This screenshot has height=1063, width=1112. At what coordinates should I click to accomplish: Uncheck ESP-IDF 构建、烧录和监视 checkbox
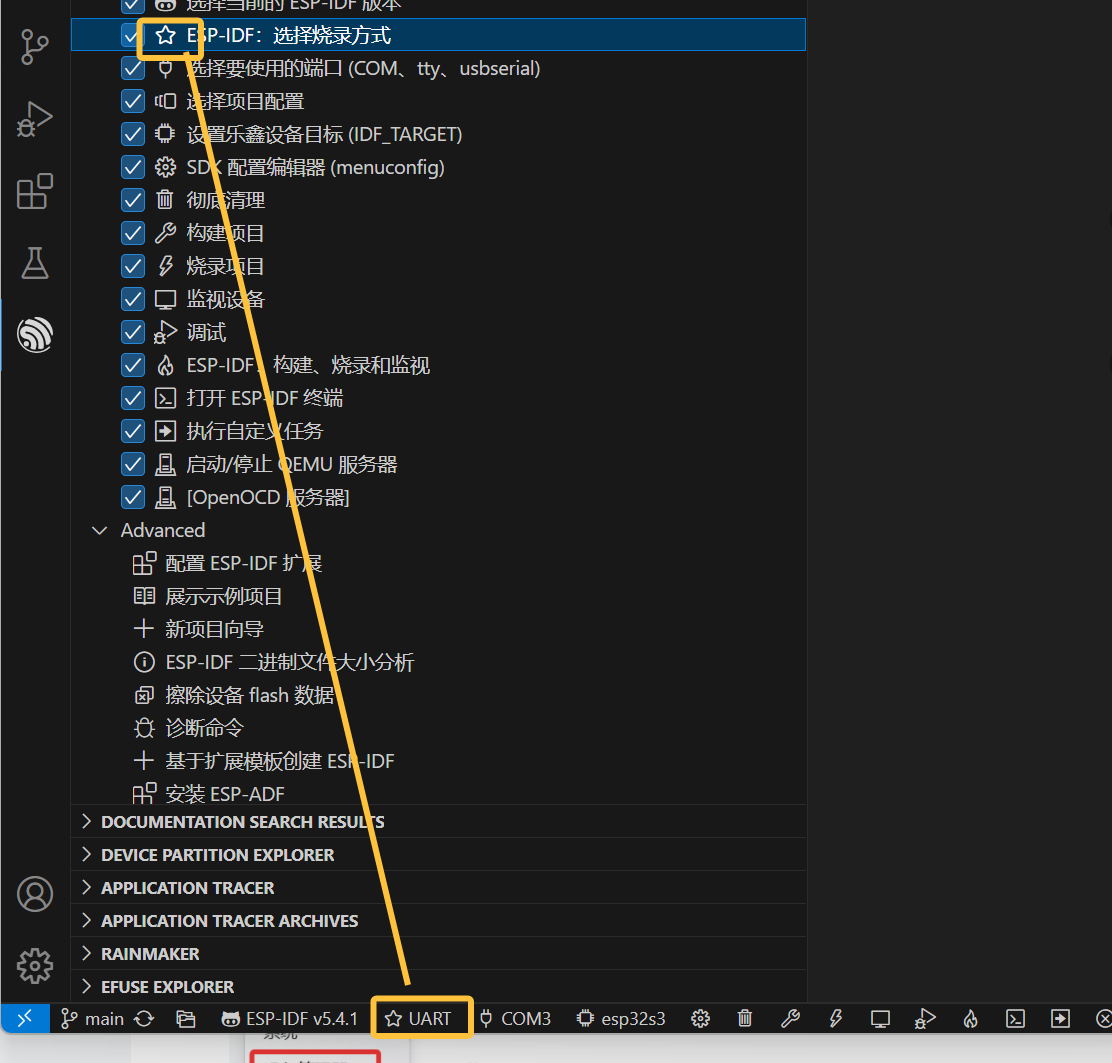coord(133,365)
